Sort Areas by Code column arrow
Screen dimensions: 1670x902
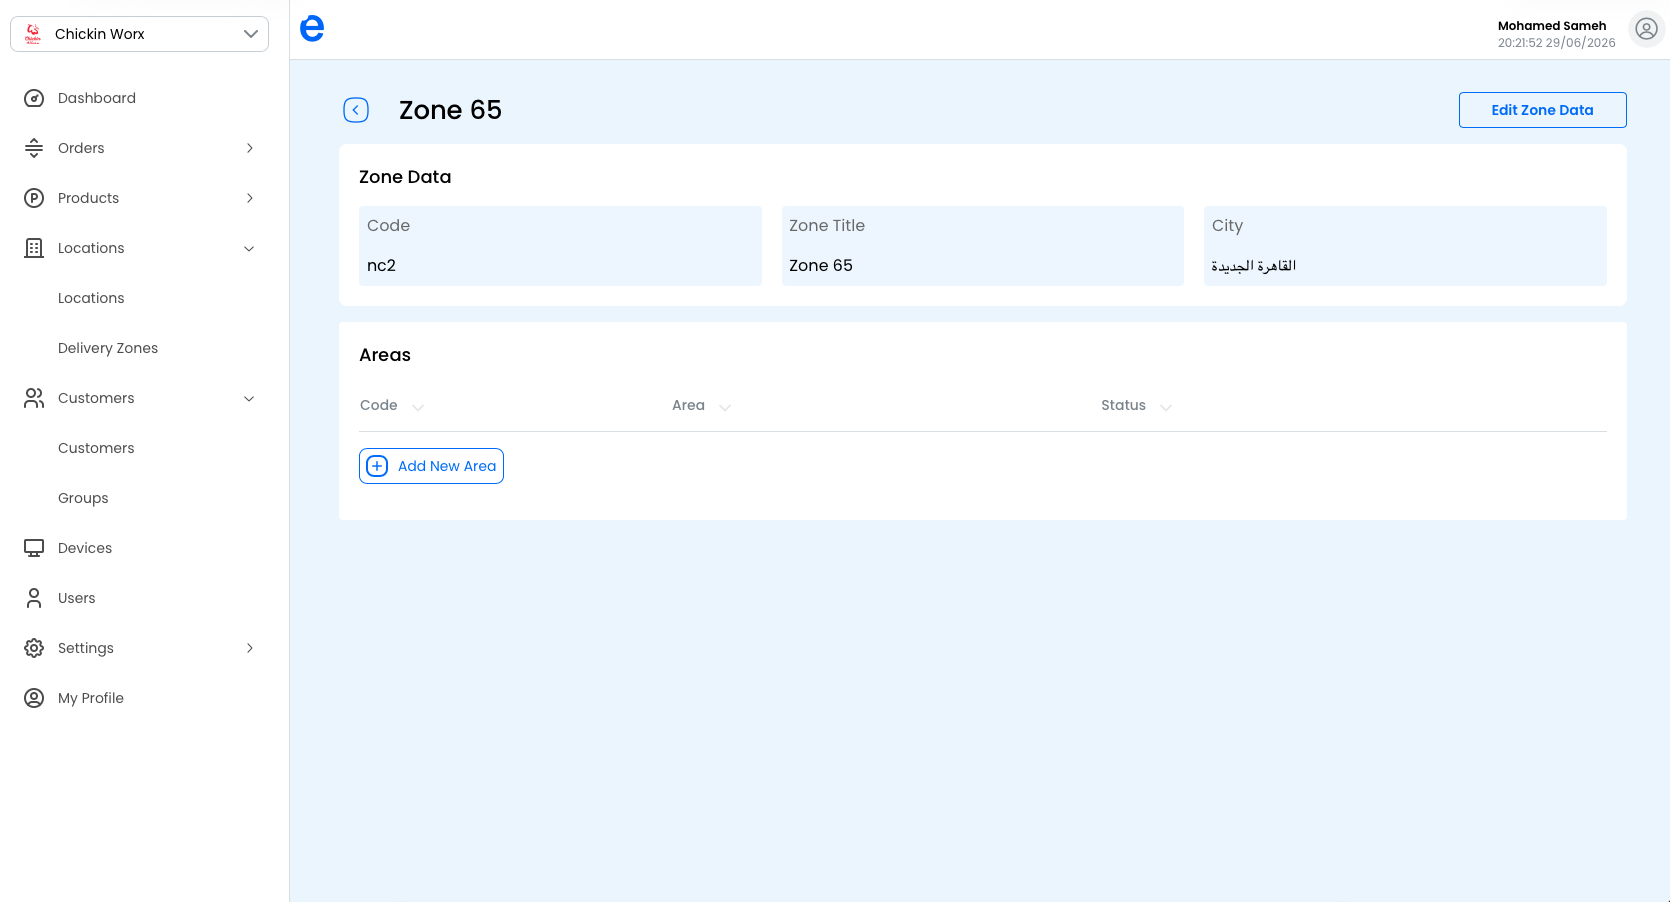(418, 407)
